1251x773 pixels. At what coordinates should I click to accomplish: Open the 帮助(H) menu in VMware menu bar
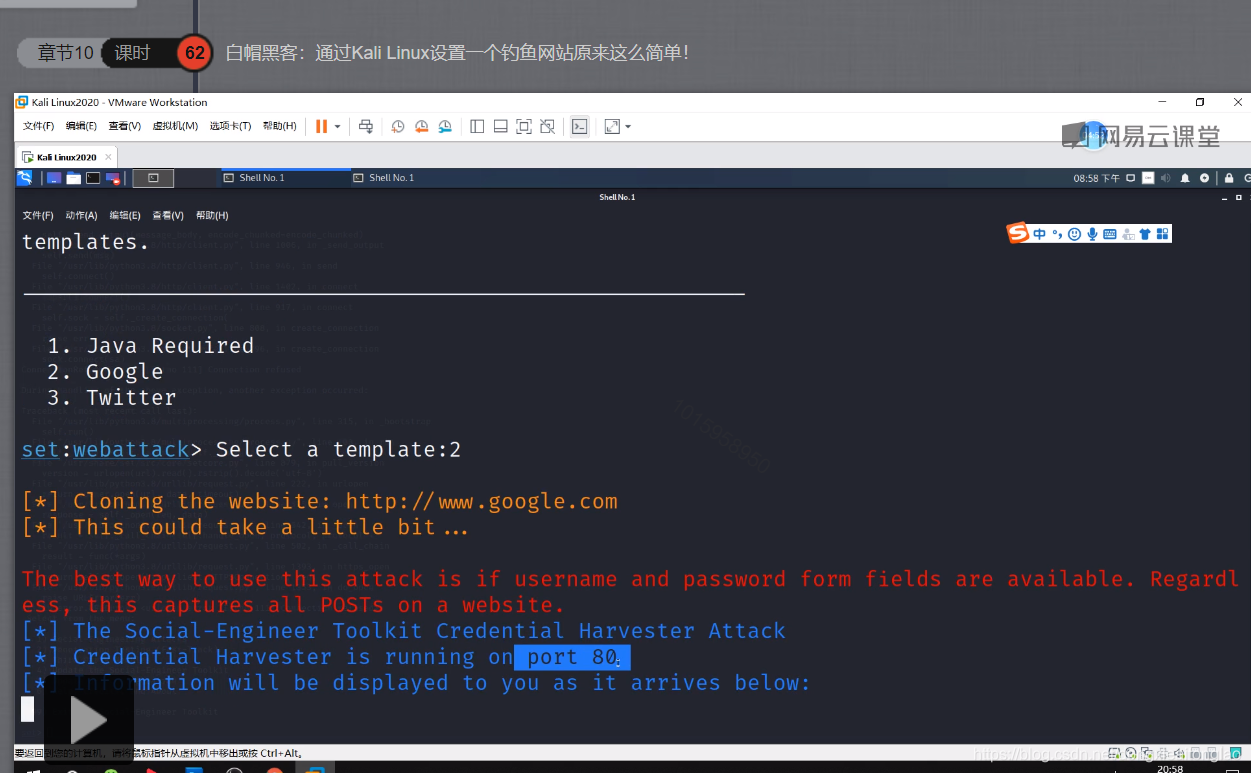pos(279,127)
